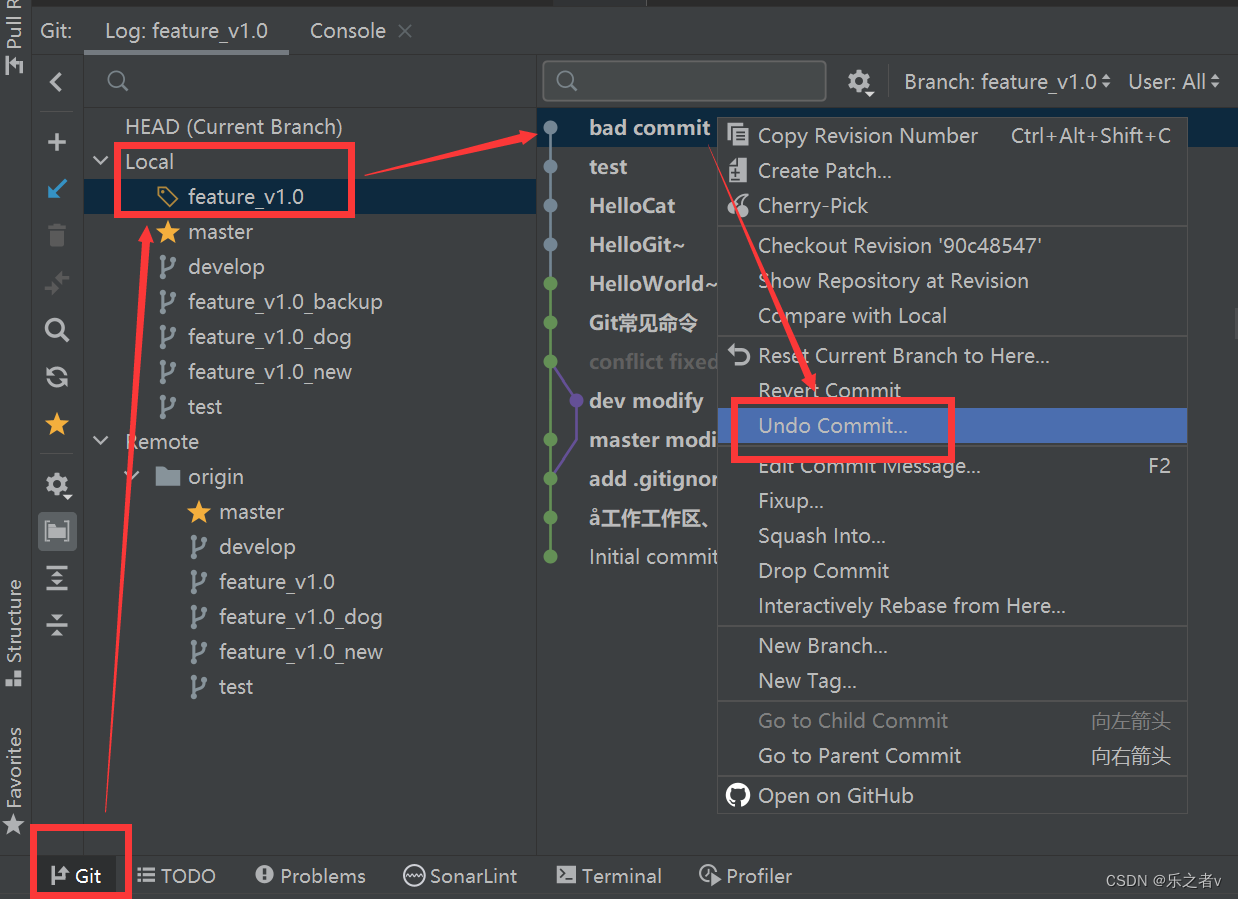This screenshot has width=1238, height=899.
Task: Open the TODO tool window
Action: 176,876
